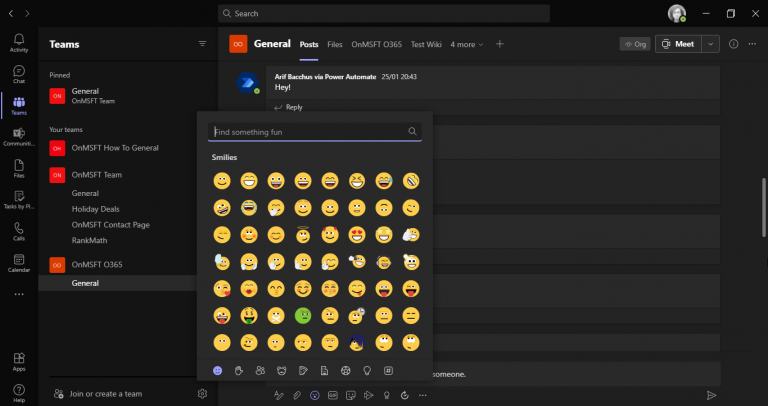
Task: Expand Meet dropdown arrow
Action: [710, 44]
